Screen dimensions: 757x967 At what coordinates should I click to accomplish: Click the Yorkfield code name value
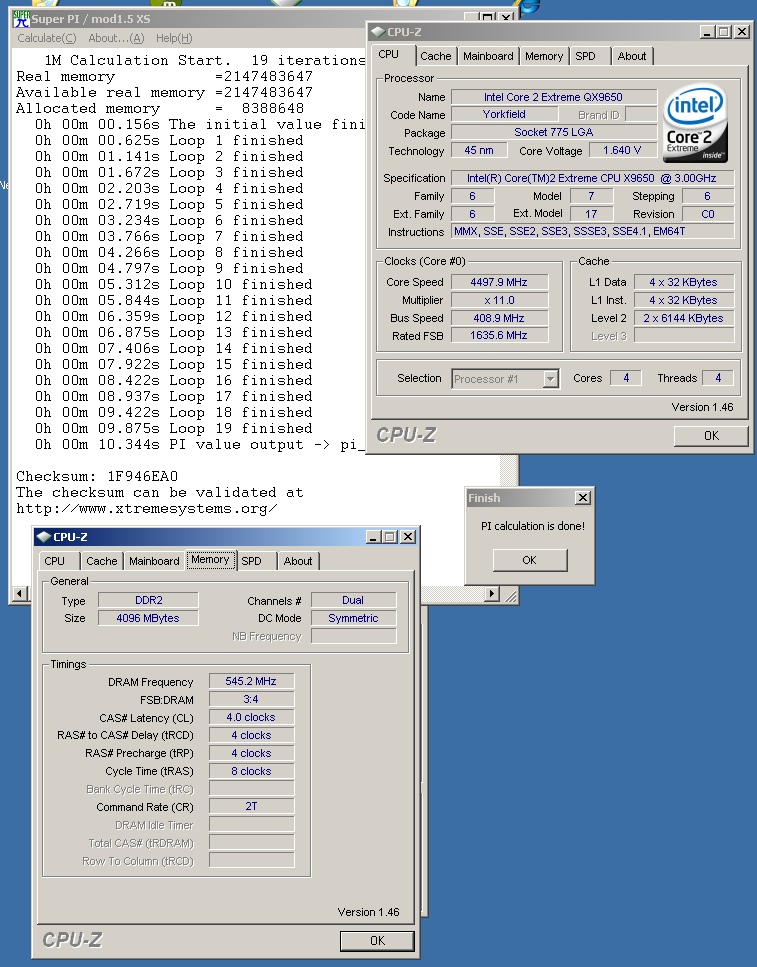504,114
